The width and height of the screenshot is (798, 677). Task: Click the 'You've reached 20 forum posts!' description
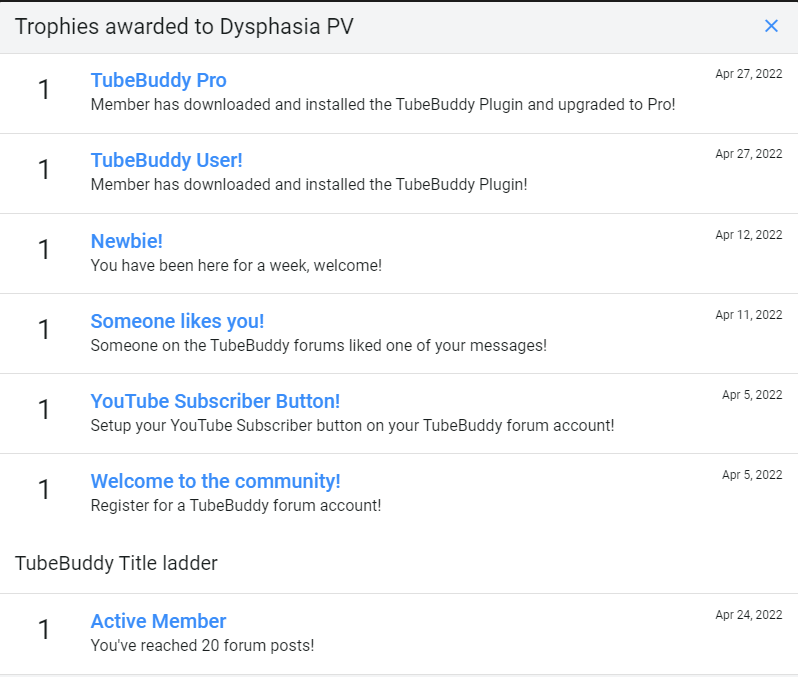click(202, 646)
